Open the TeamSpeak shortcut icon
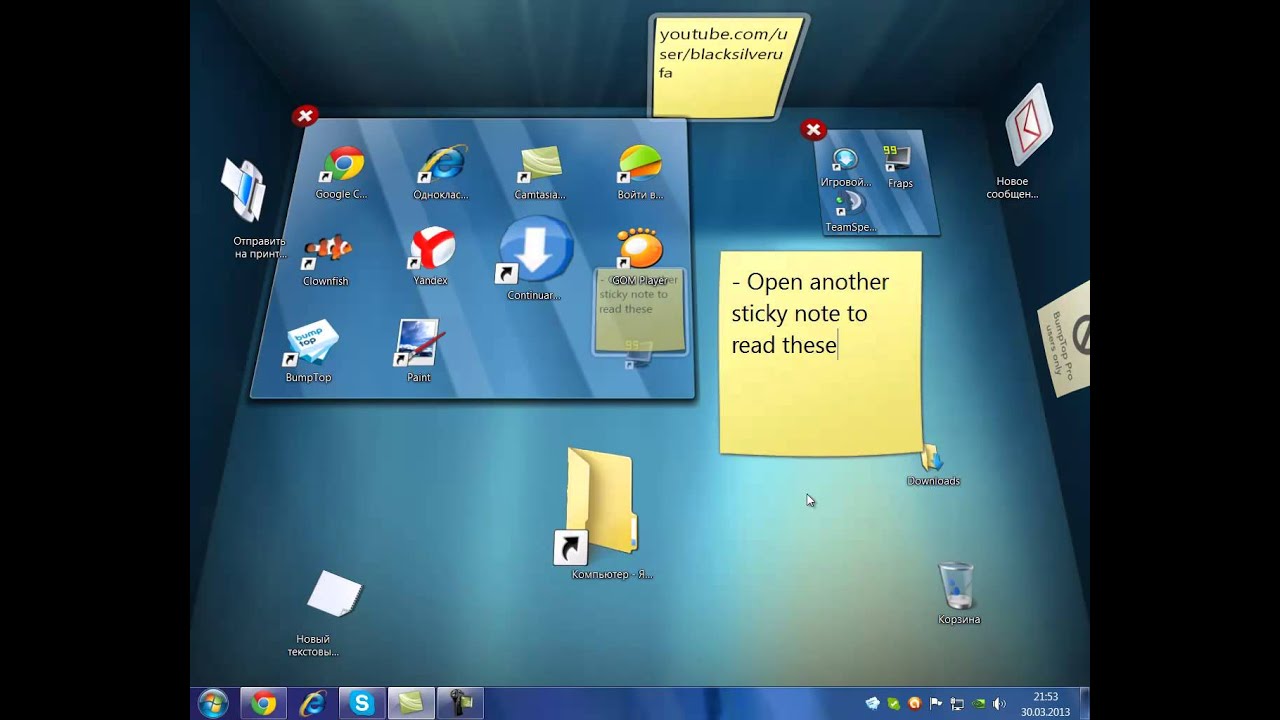The height and width of the screenshot is (720, 1280). coord(848,205)
